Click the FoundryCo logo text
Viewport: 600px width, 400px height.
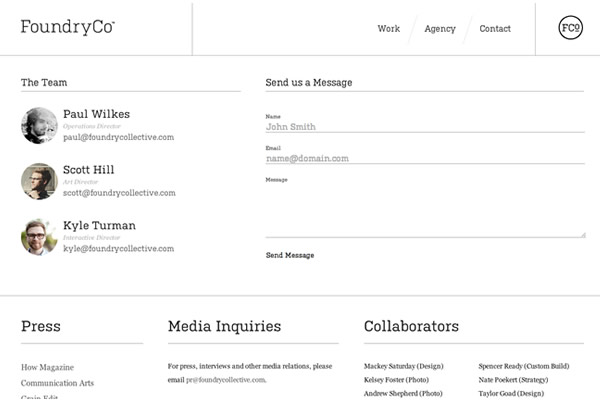click(67, 28)
